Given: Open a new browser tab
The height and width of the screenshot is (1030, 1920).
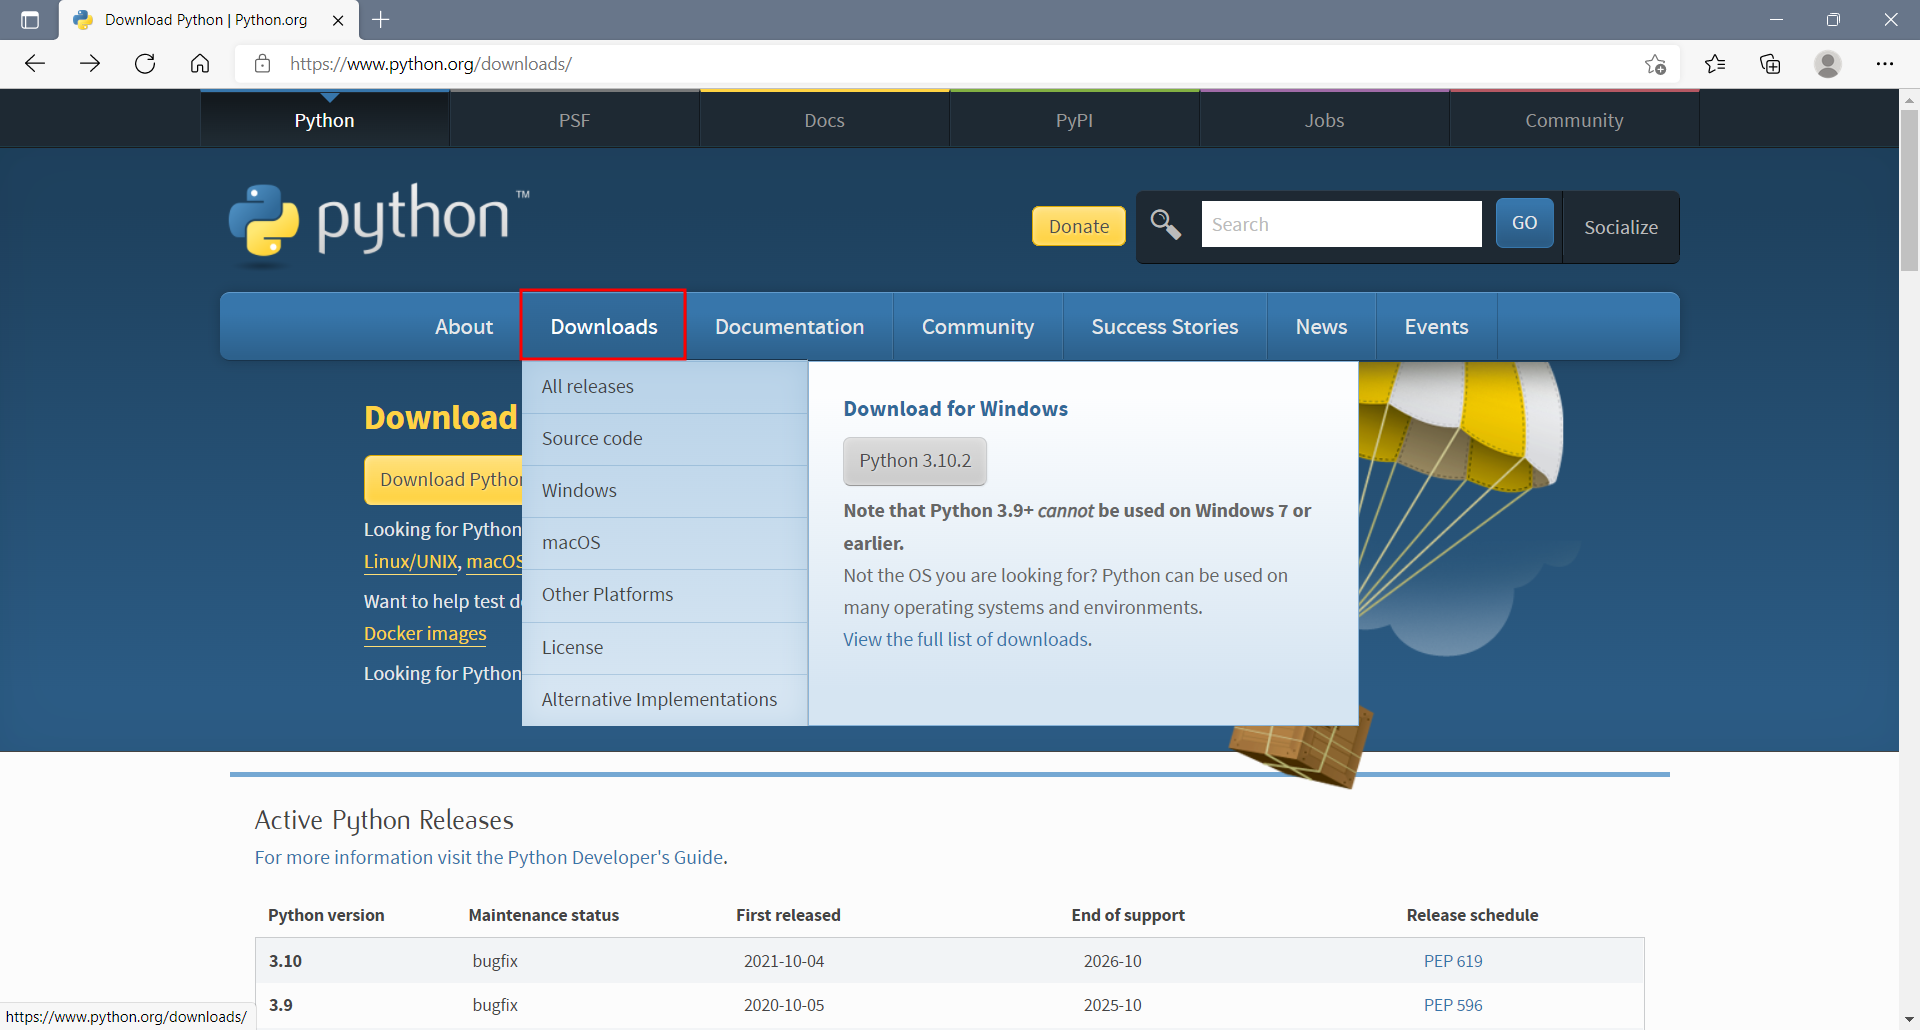Looking at the screenshot, I should pos(381,20).
